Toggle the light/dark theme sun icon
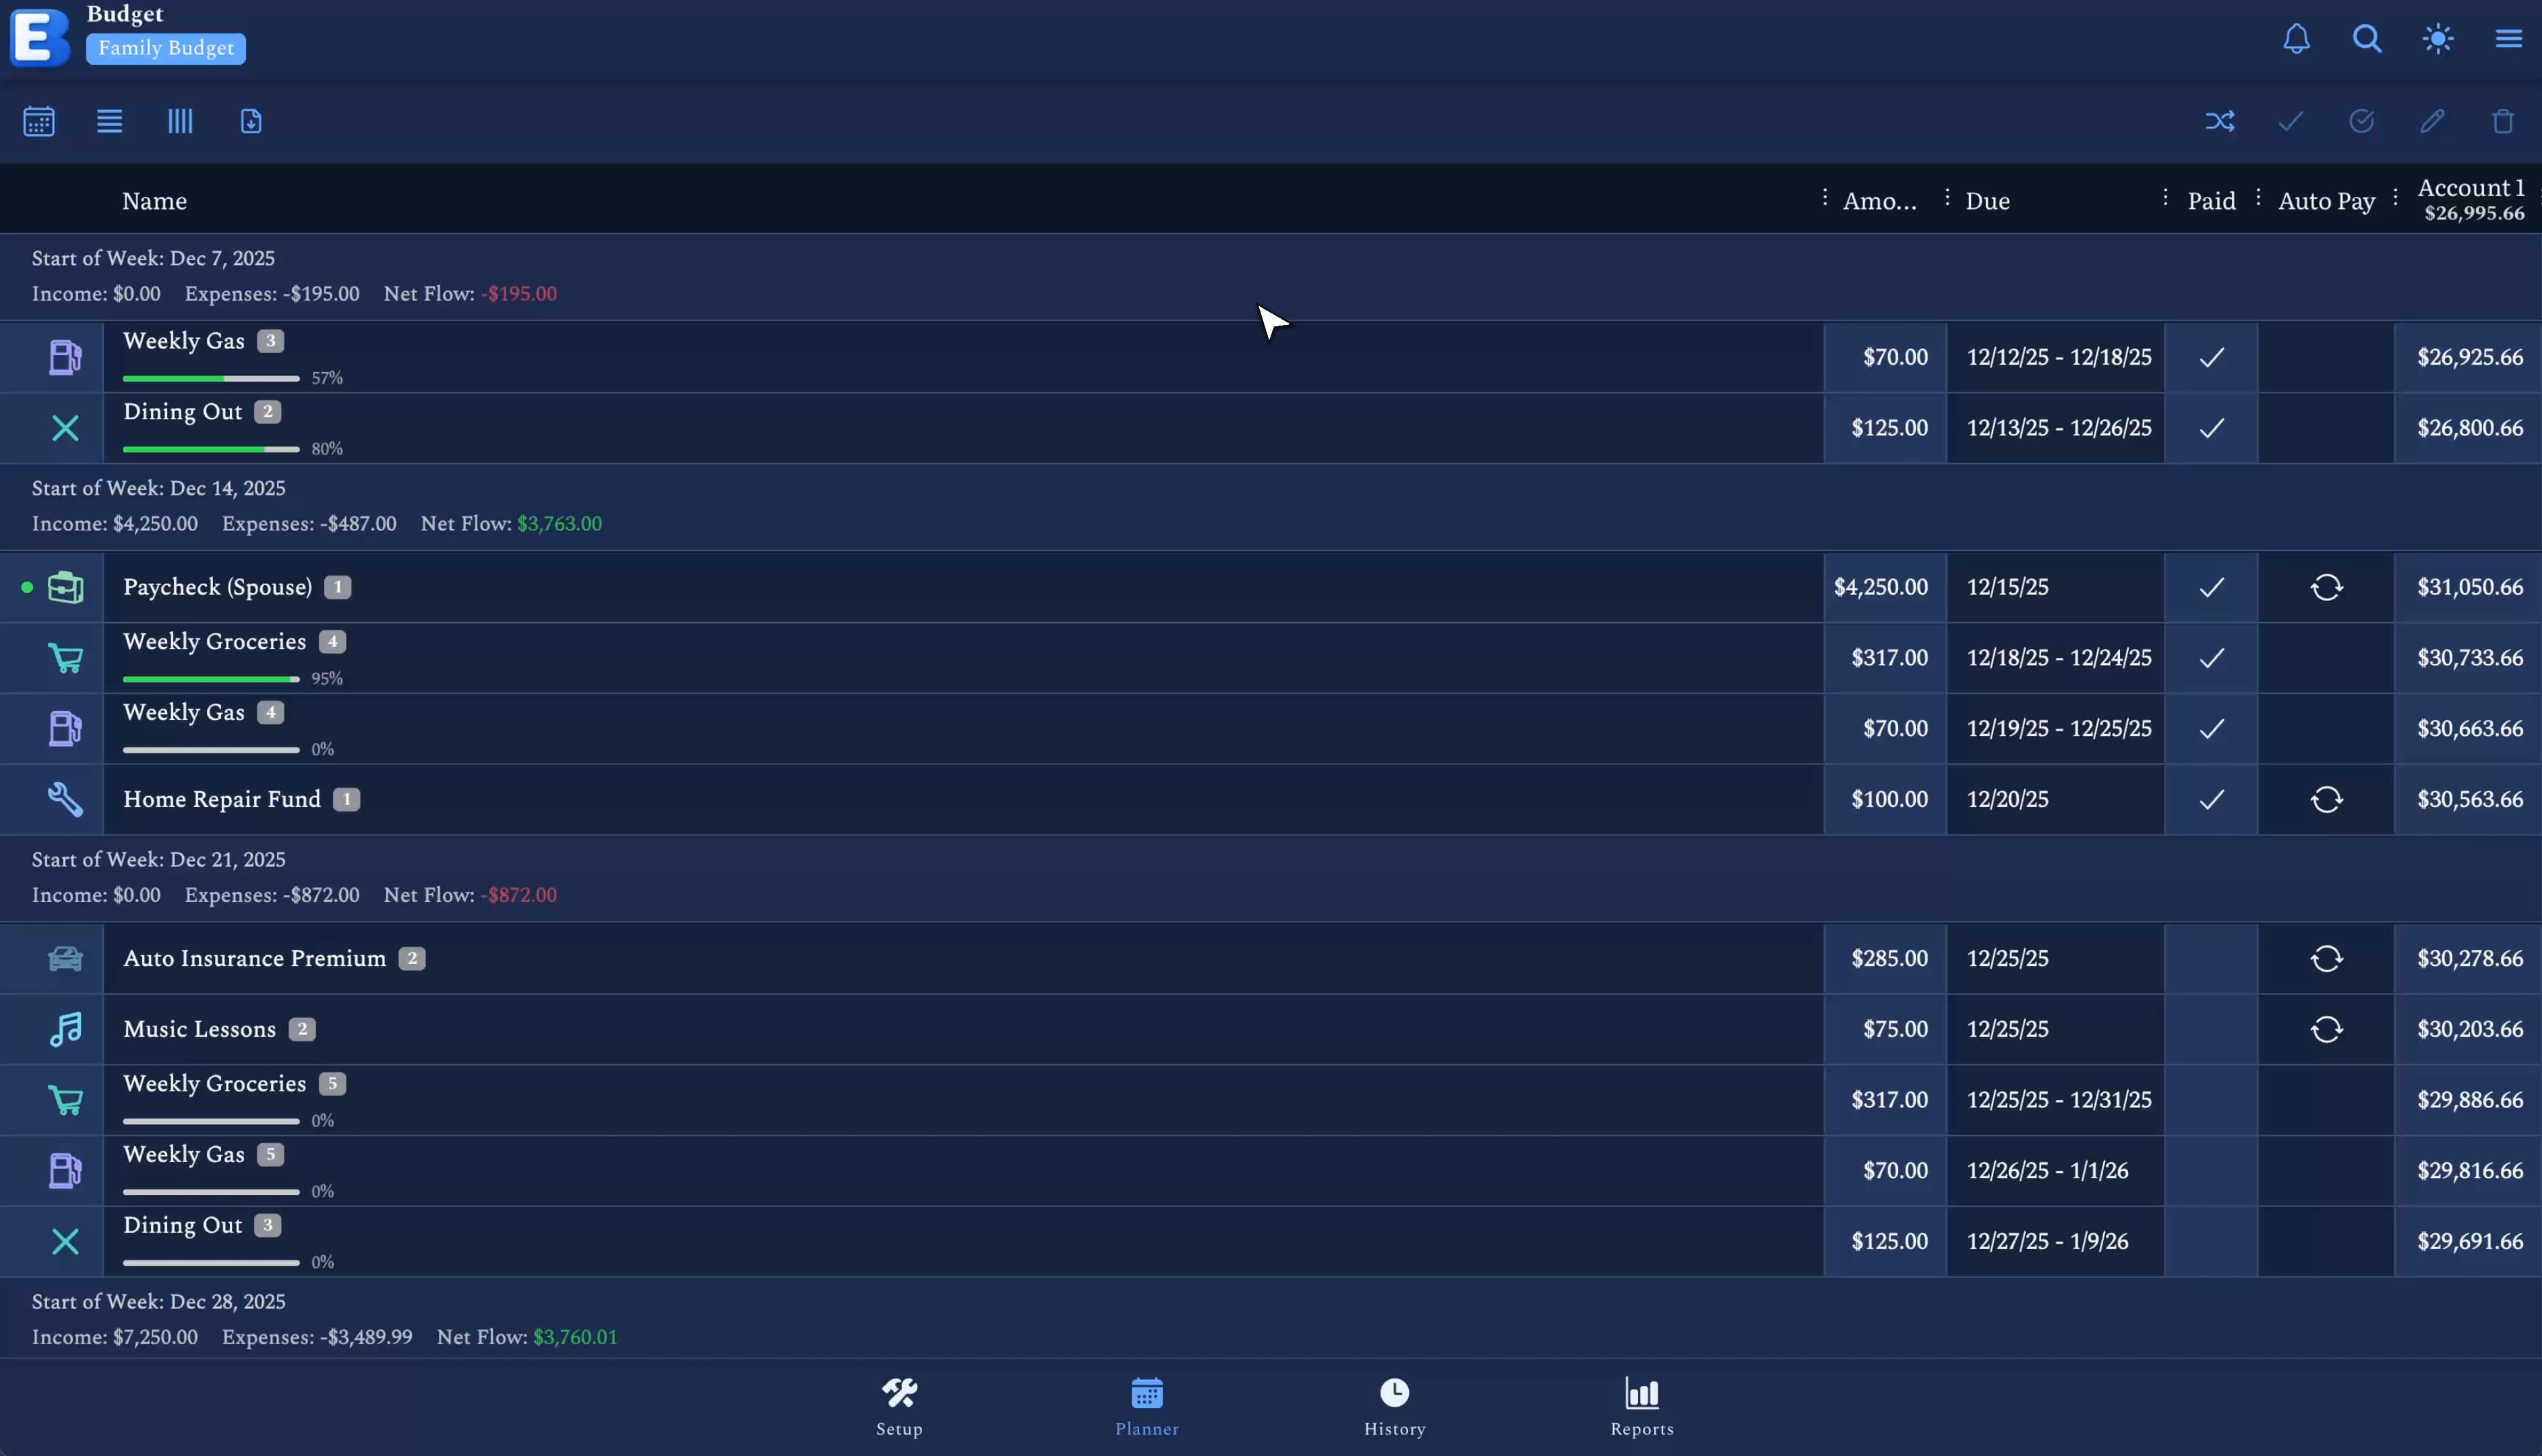Image resolution: width=2542 pixels, height=1456 pixels. point(2438,39)
